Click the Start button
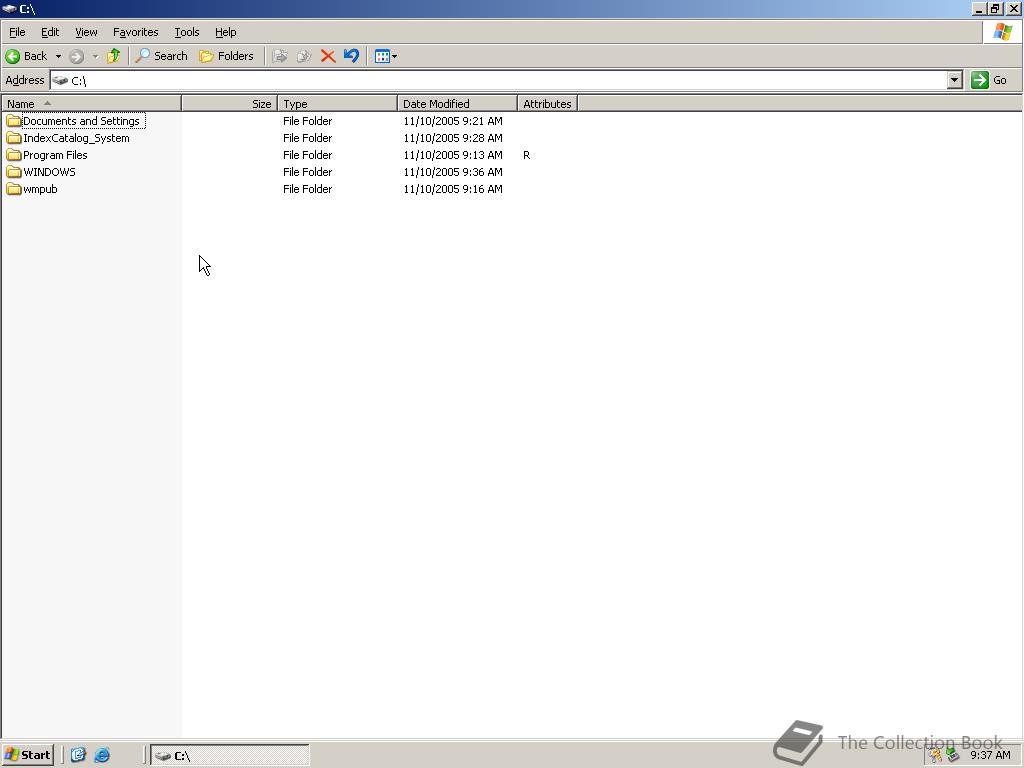The image size is (1024, 768). click(x=27, y=755)
